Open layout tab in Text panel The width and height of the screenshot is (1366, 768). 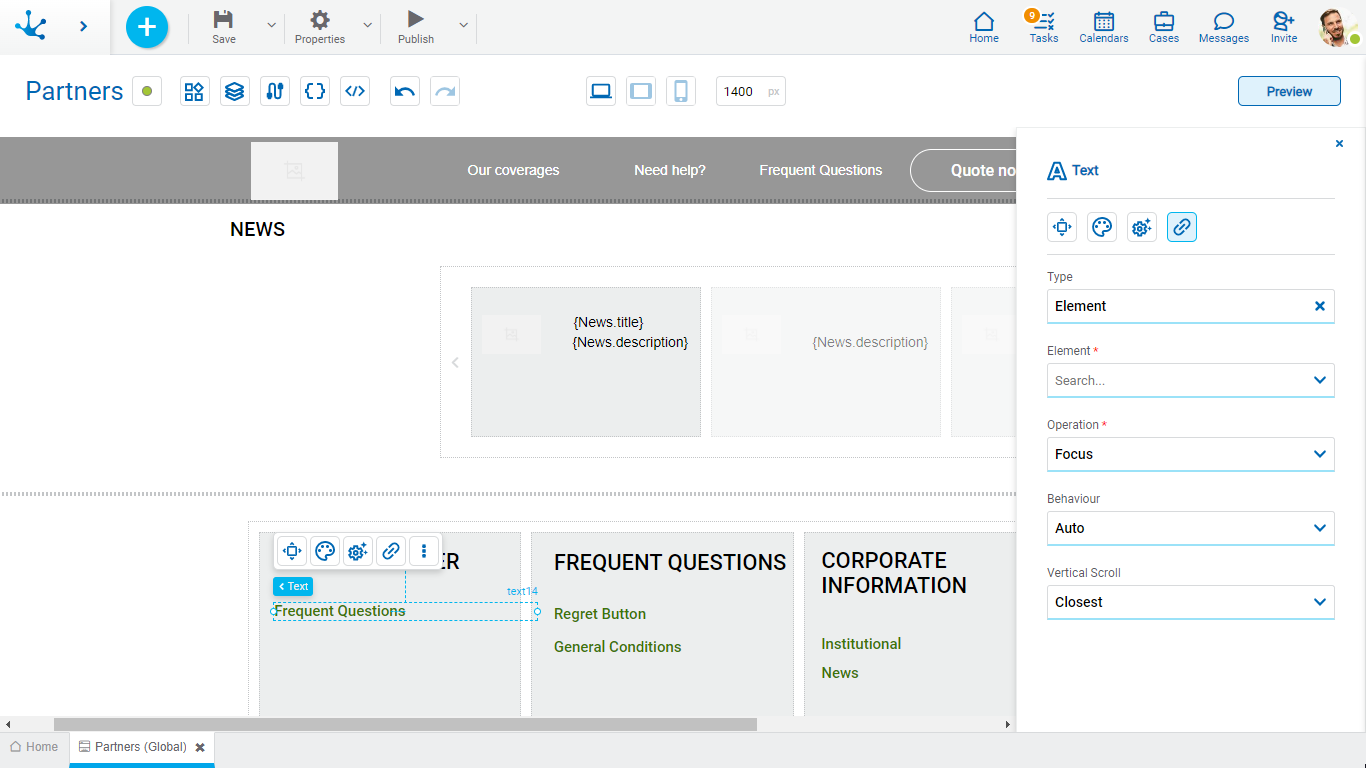pos(1062,227)
